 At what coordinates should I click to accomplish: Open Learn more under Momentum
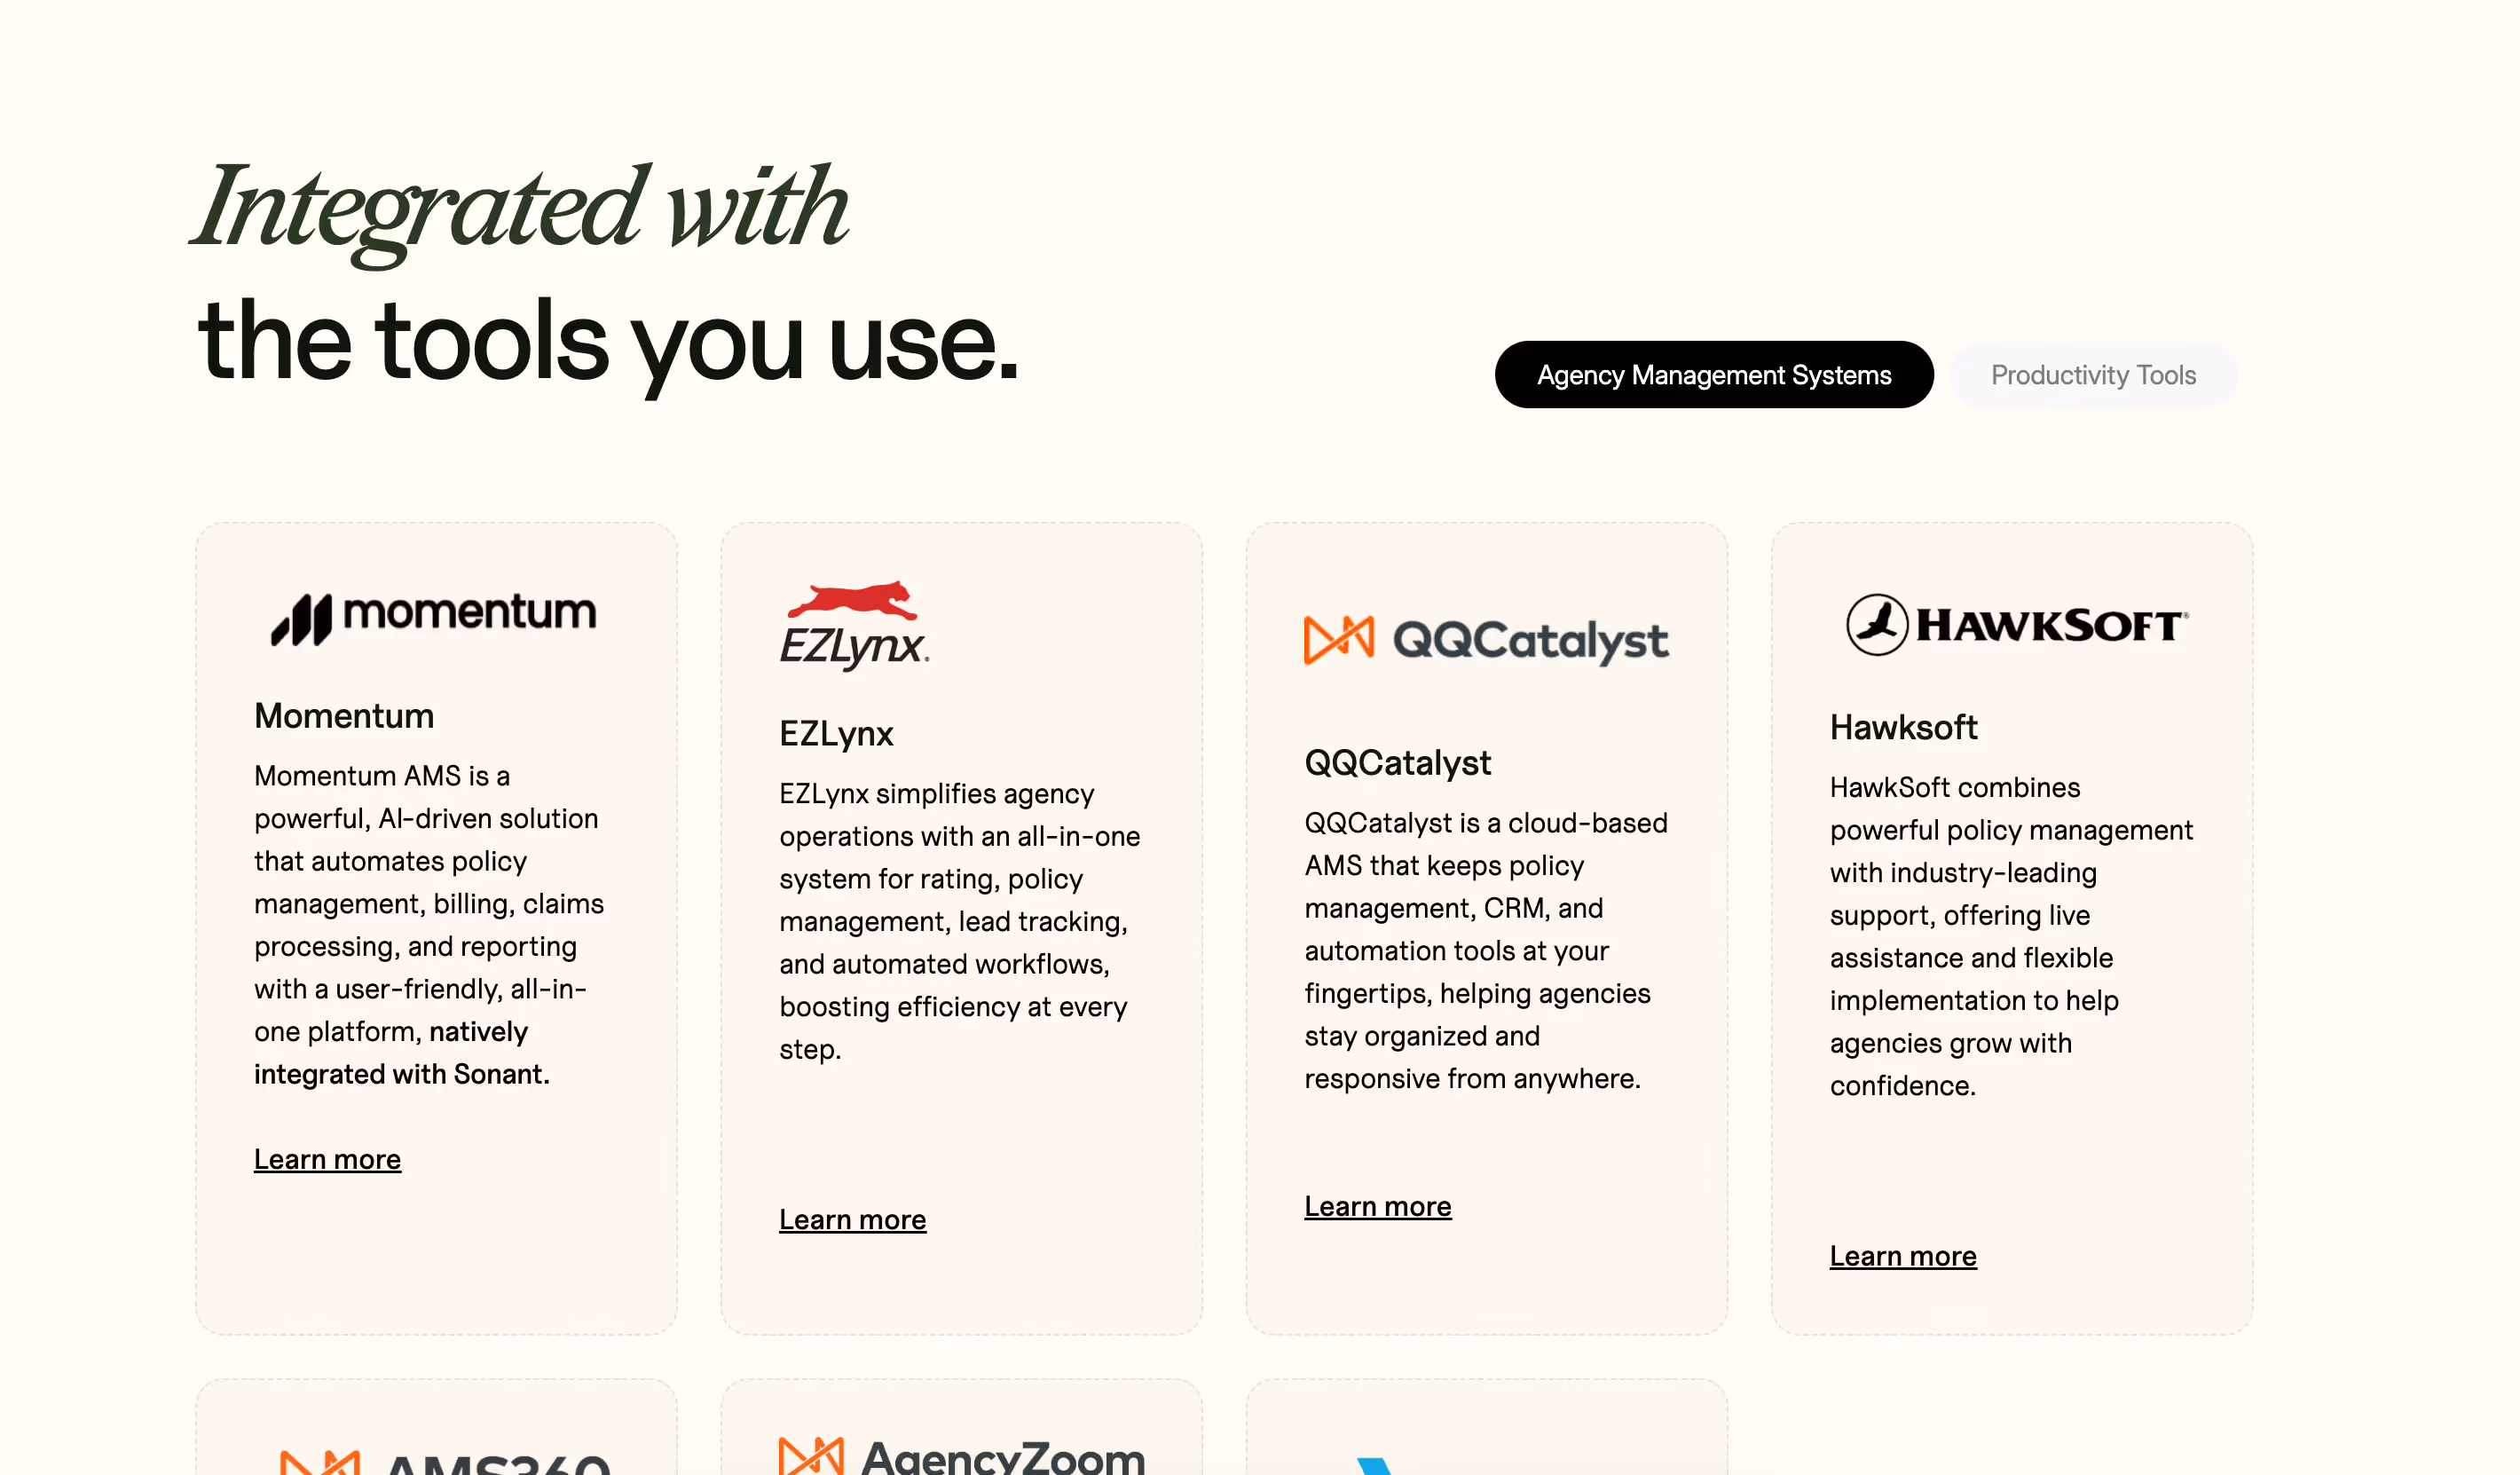[x=327, y=1159]
